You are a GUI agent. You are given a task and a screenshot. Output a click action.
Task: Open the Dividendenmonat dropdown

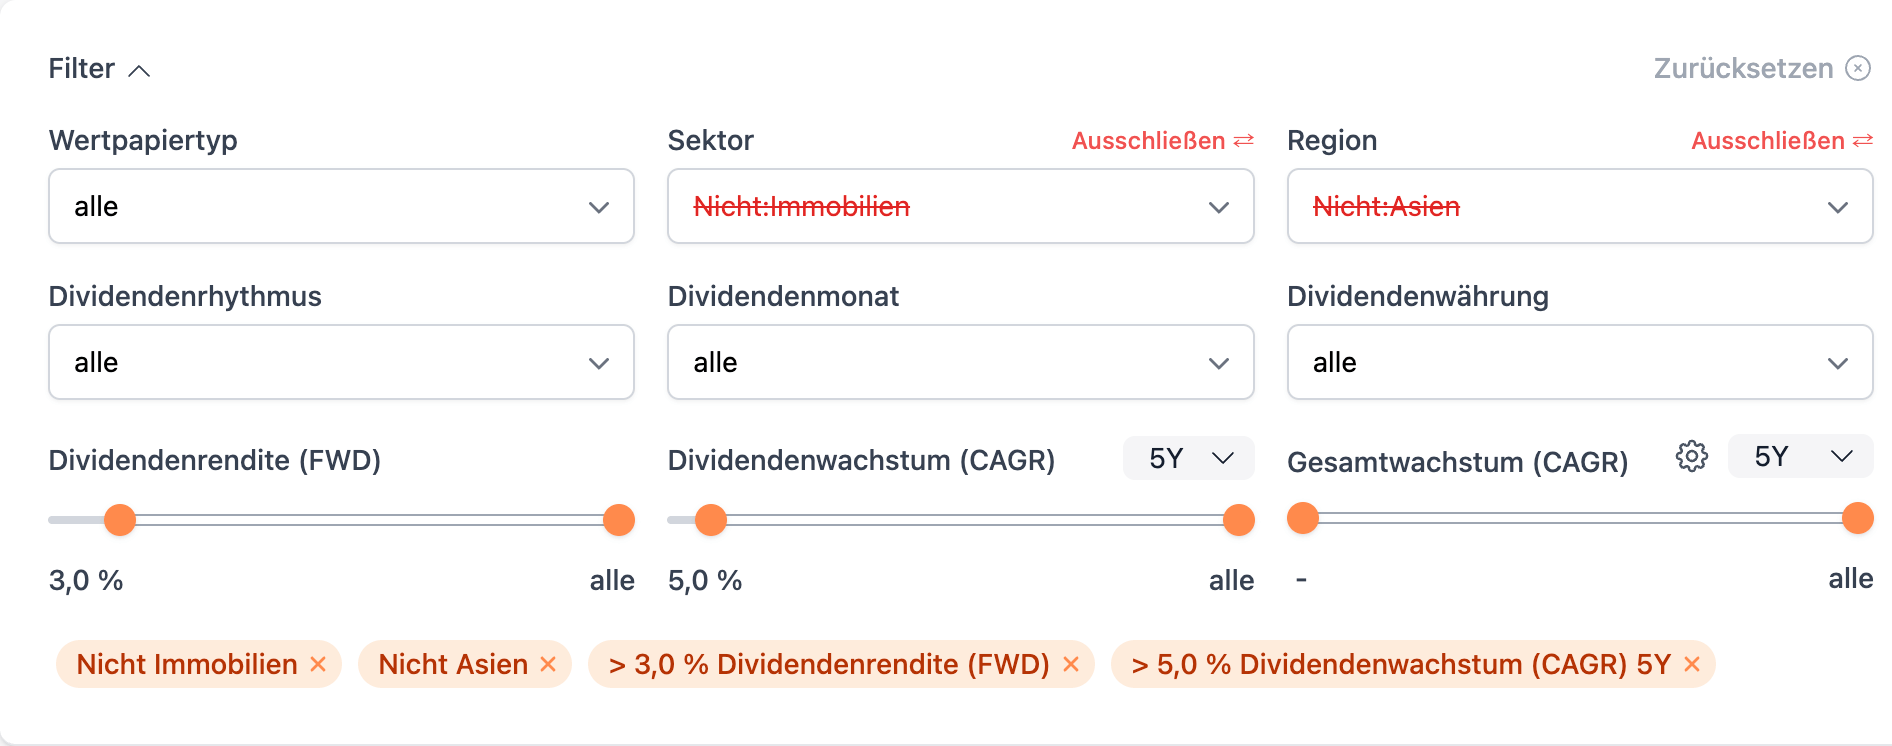959,362
